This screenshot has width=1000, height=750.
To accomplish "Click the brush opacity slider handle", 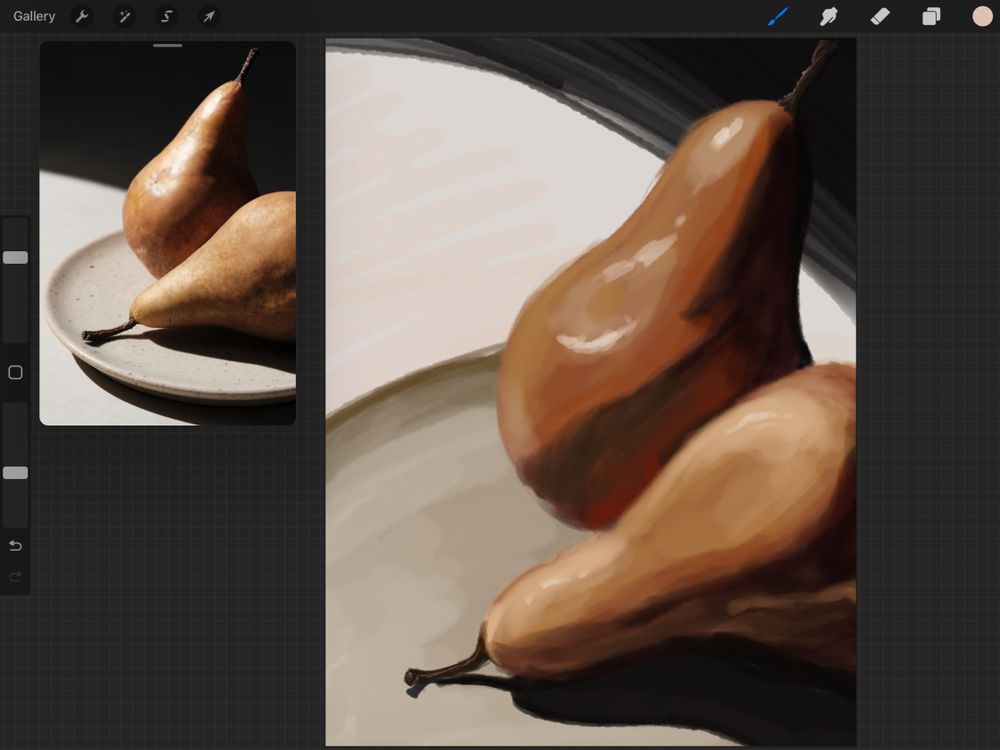I will coord(15,473).
